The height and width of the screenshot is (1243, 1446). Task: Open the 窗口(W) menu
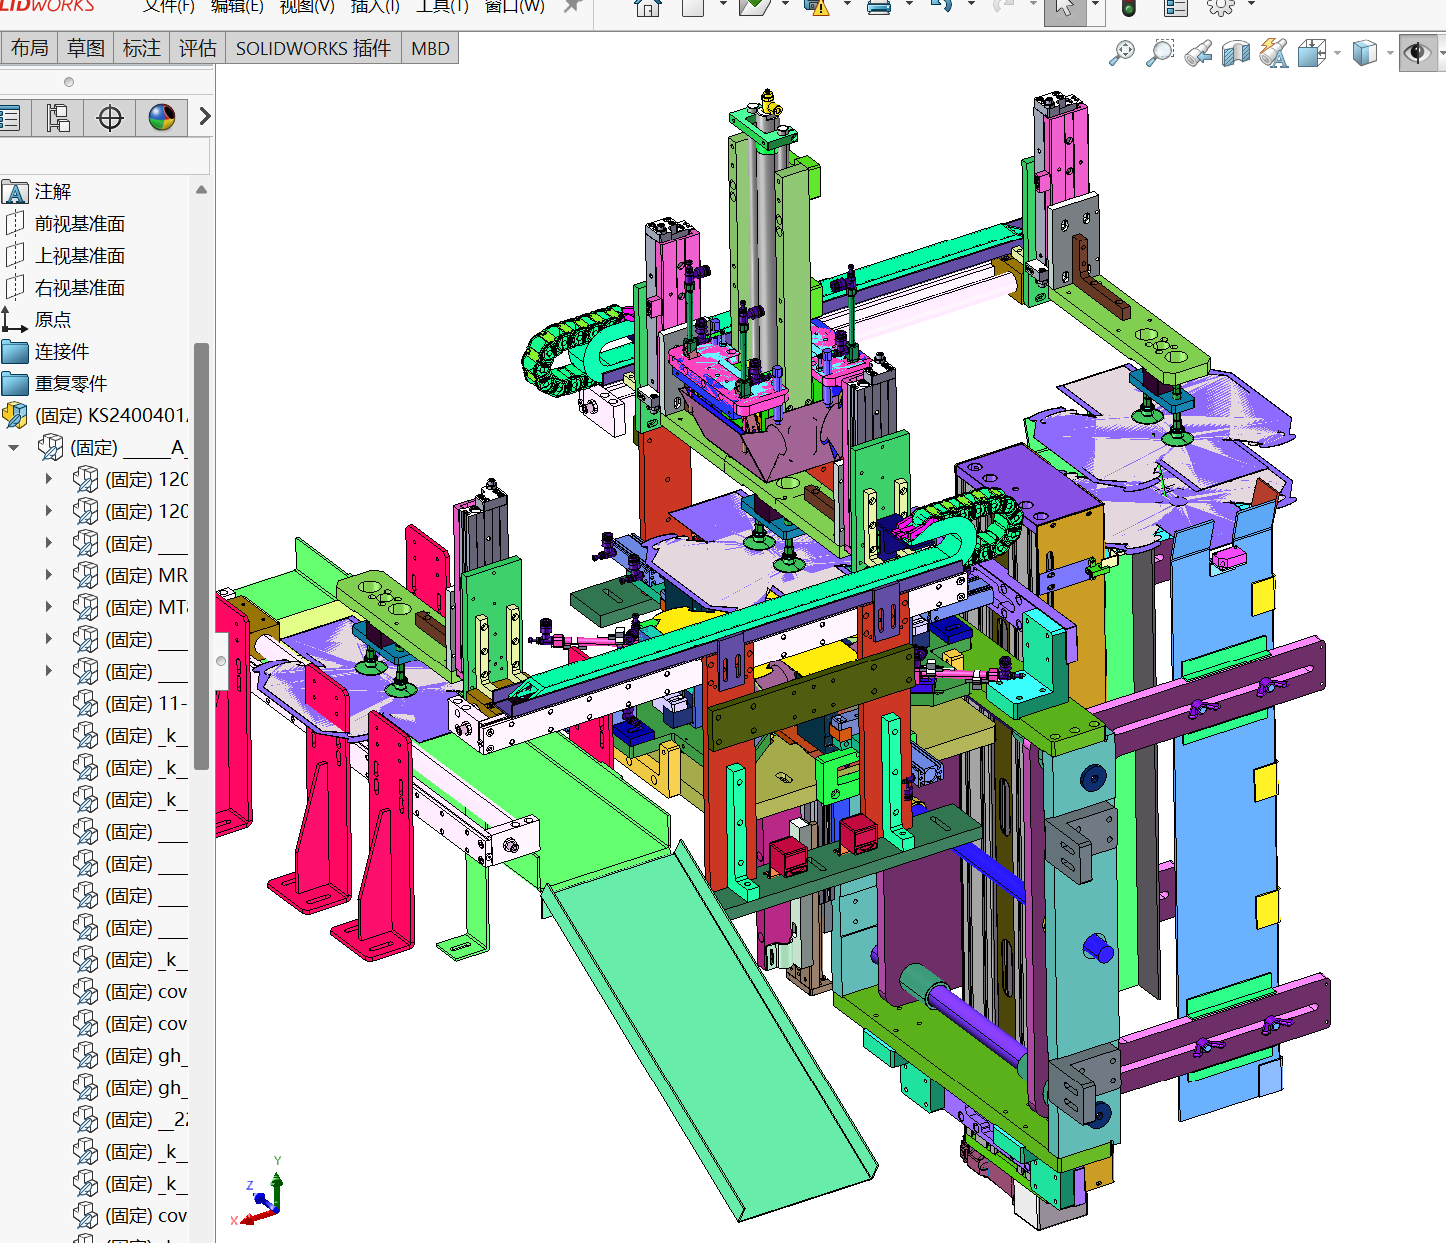click(514, 6)
